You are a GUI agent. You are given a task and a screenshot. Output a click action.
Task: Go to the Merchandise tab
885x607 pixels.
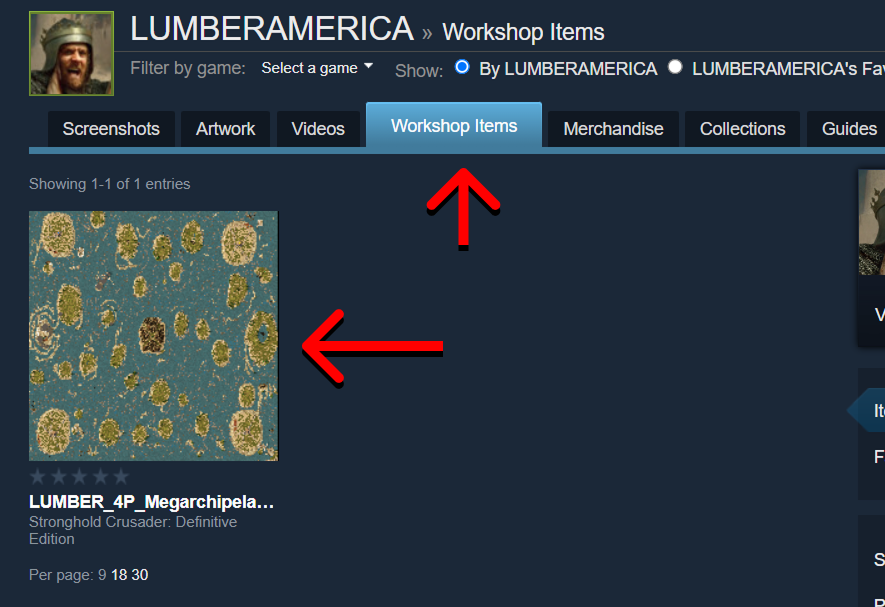[613, 129]
